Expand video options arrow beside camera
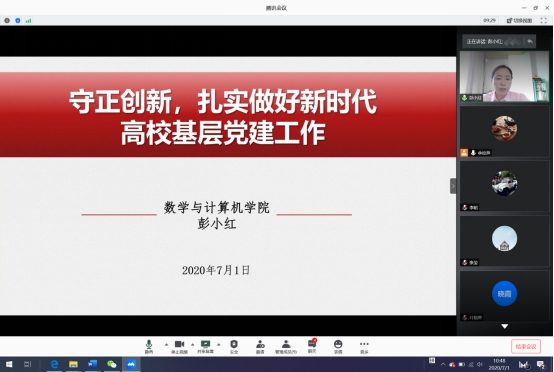This screenshot has width=554, height=372. point(193,344)
